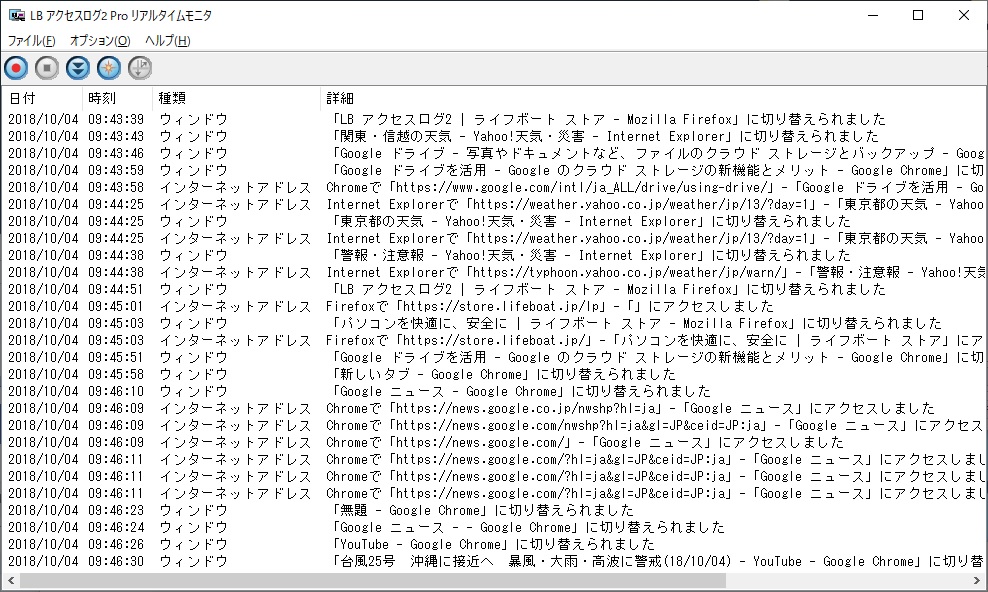This screenshot has width=988, height=592.
Task: Select the YouTube - Google Chrome row
Action: point(494,544)
